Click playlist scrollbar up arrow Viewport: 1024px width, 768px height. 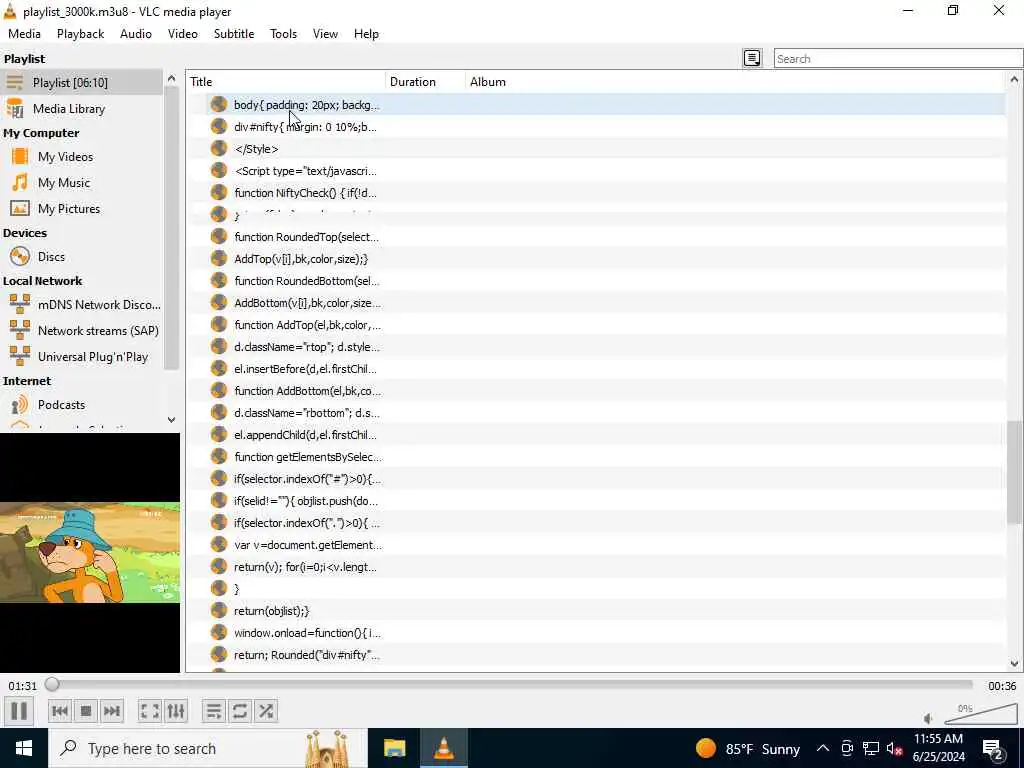1014,80
